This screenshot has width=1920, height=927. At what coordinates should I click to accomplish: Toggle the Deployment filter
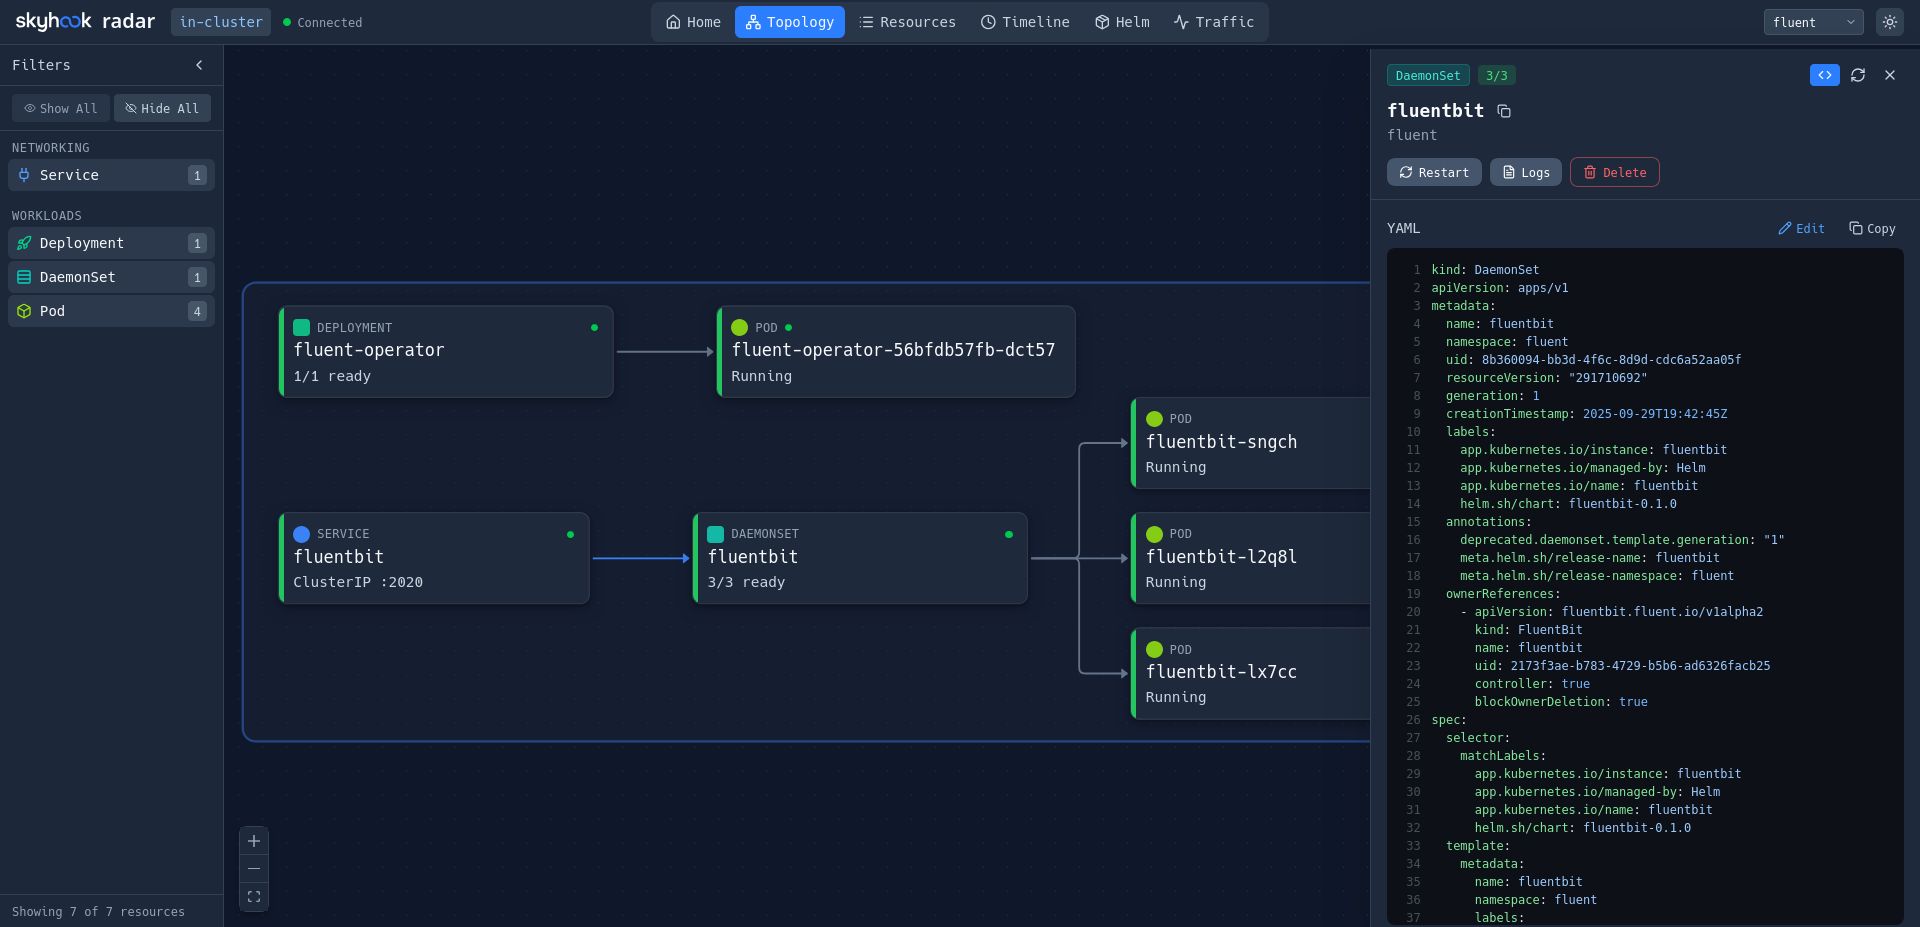pyautogui.click(x=111, y=243)
